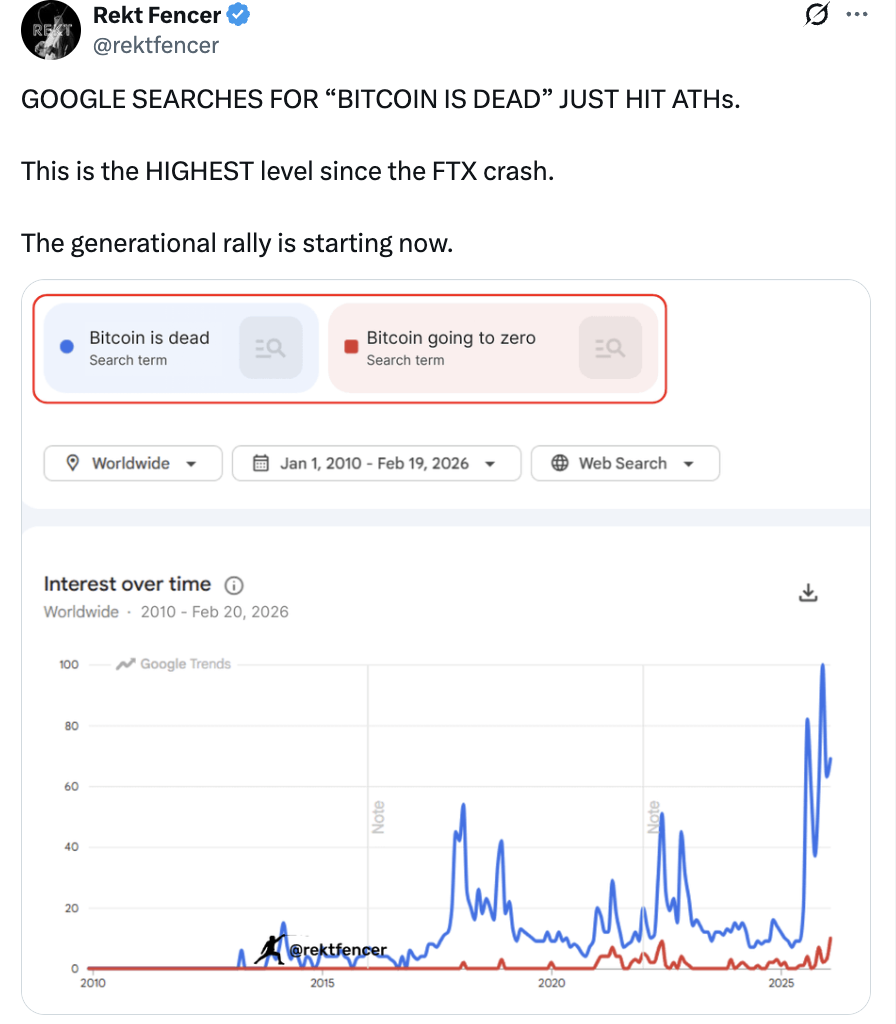Click the red square for Bitcoin going to zero

coord(350,347)
